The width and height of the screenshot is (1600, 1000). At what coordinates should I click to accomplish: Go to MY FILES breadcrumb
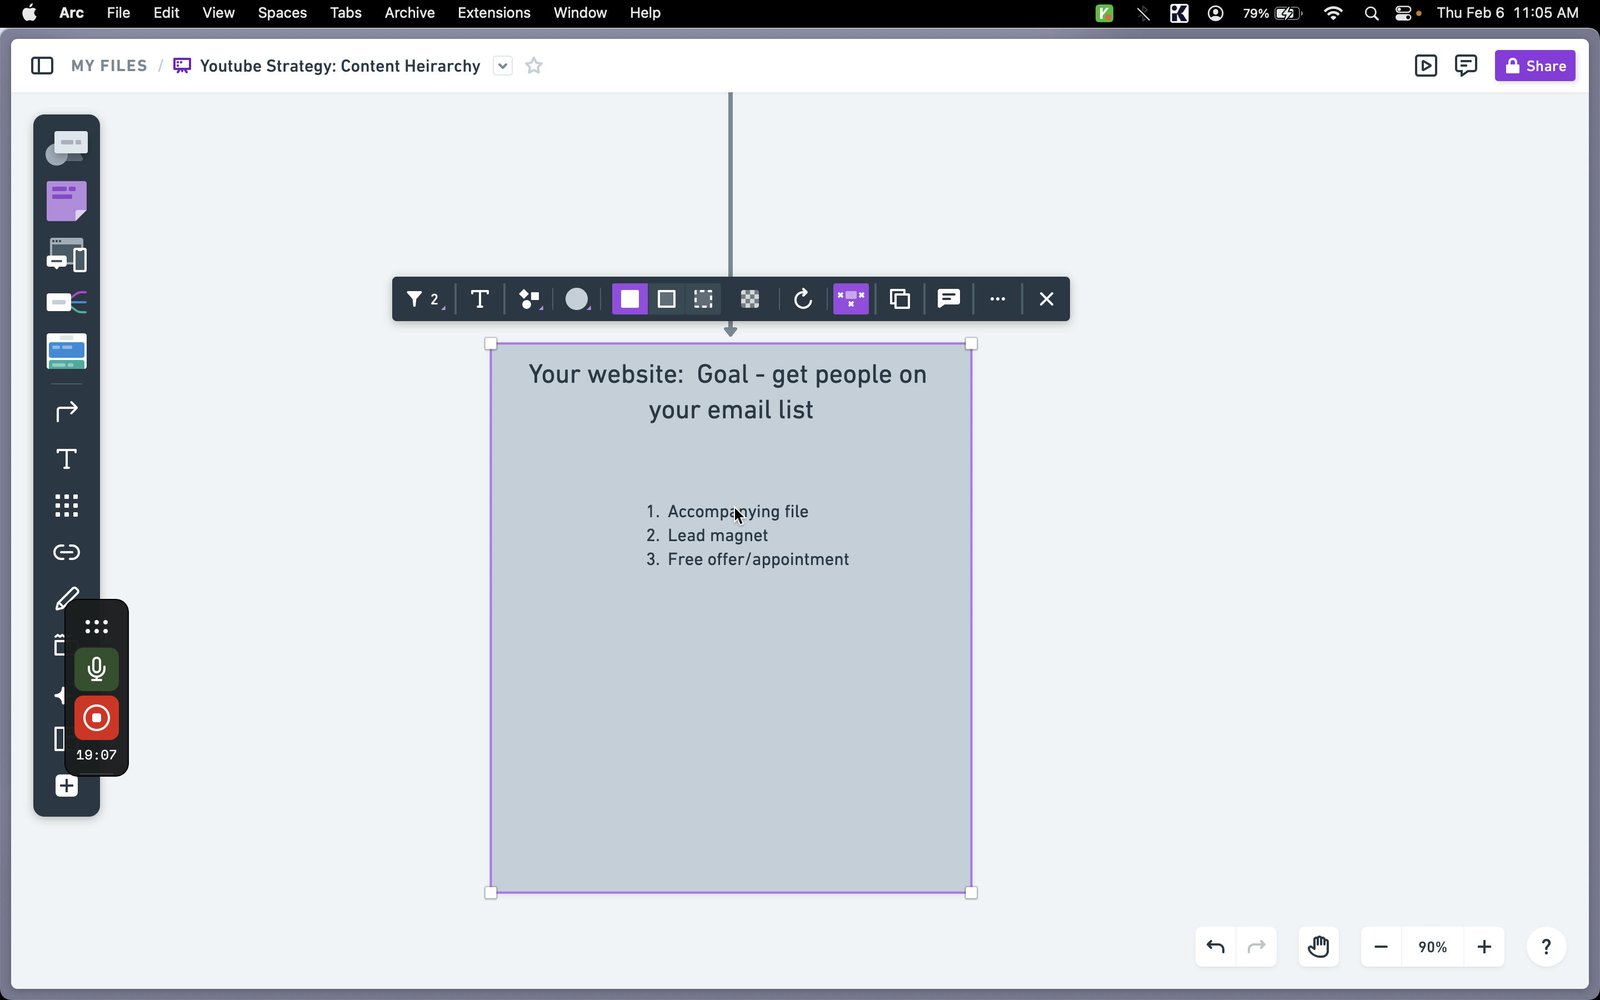click(109, 66)
